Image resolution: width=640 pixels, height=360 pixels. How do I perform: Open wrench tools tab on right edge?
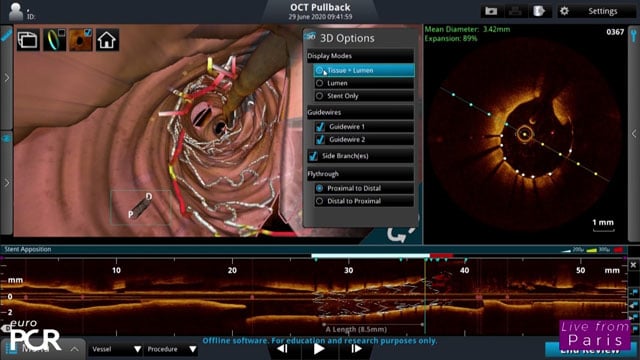point(634,35)
